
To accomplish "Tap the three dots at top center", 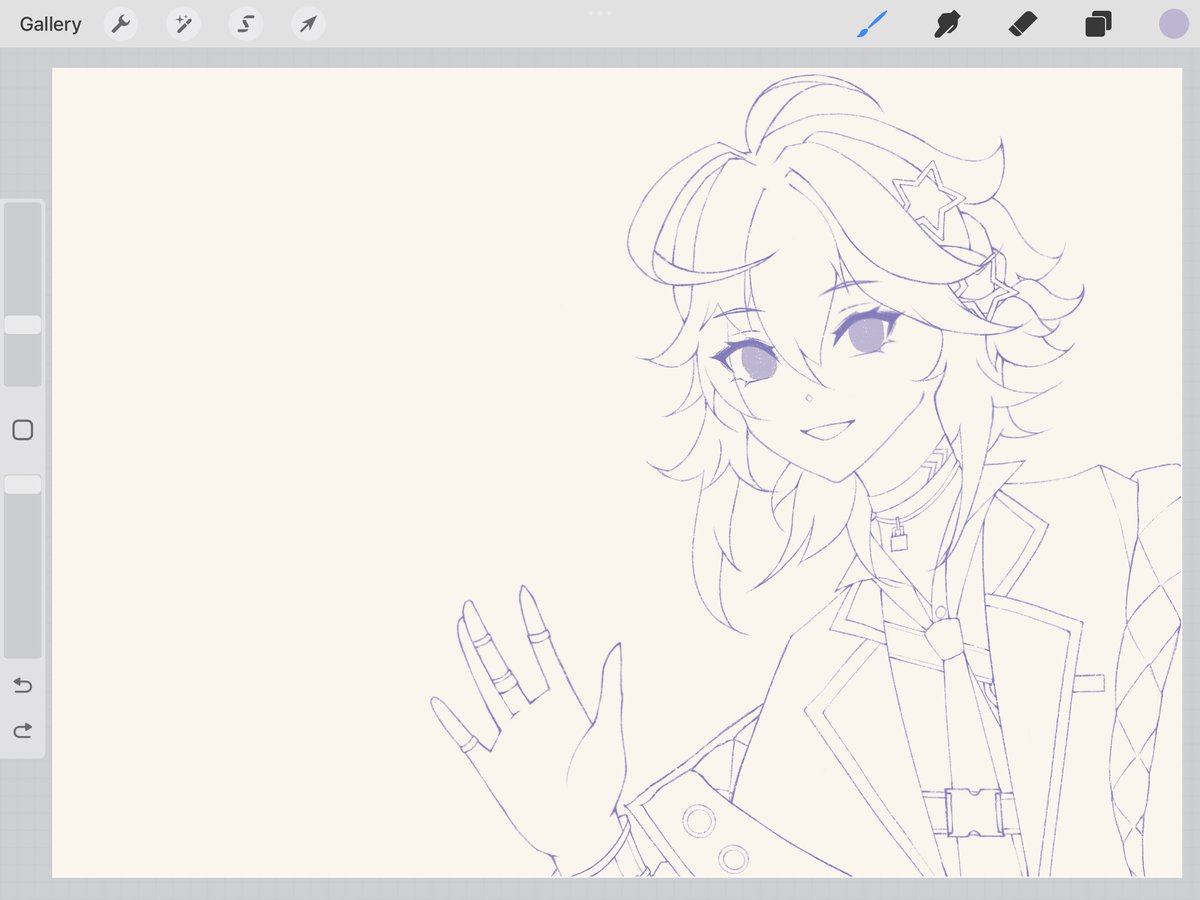I will click(600, 13).
